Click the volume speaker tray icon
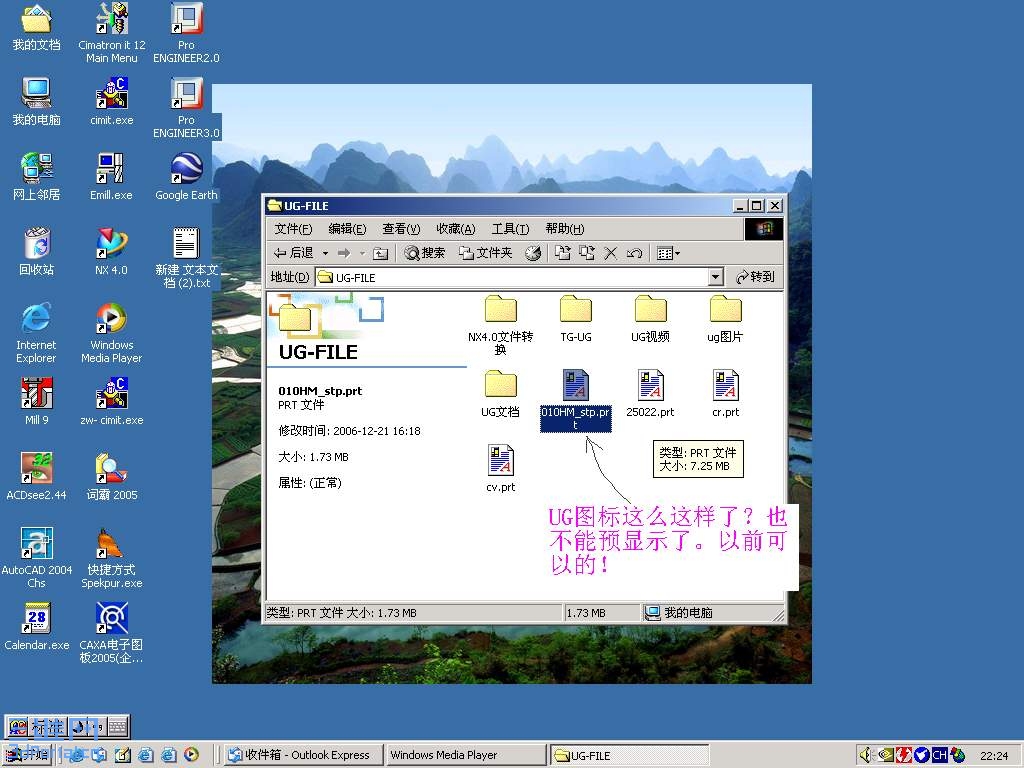This screenshot has width=1024, height=768. pos(867,755)
